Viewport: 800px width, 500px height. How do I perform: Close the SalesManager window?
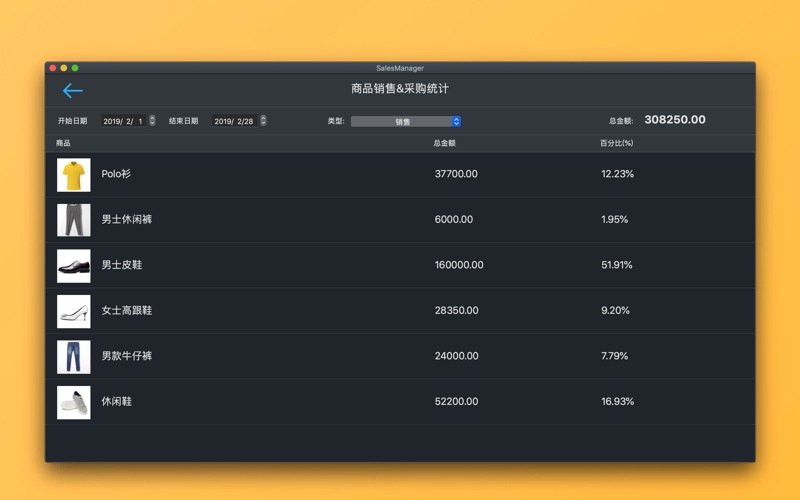[x=53, y=68]
